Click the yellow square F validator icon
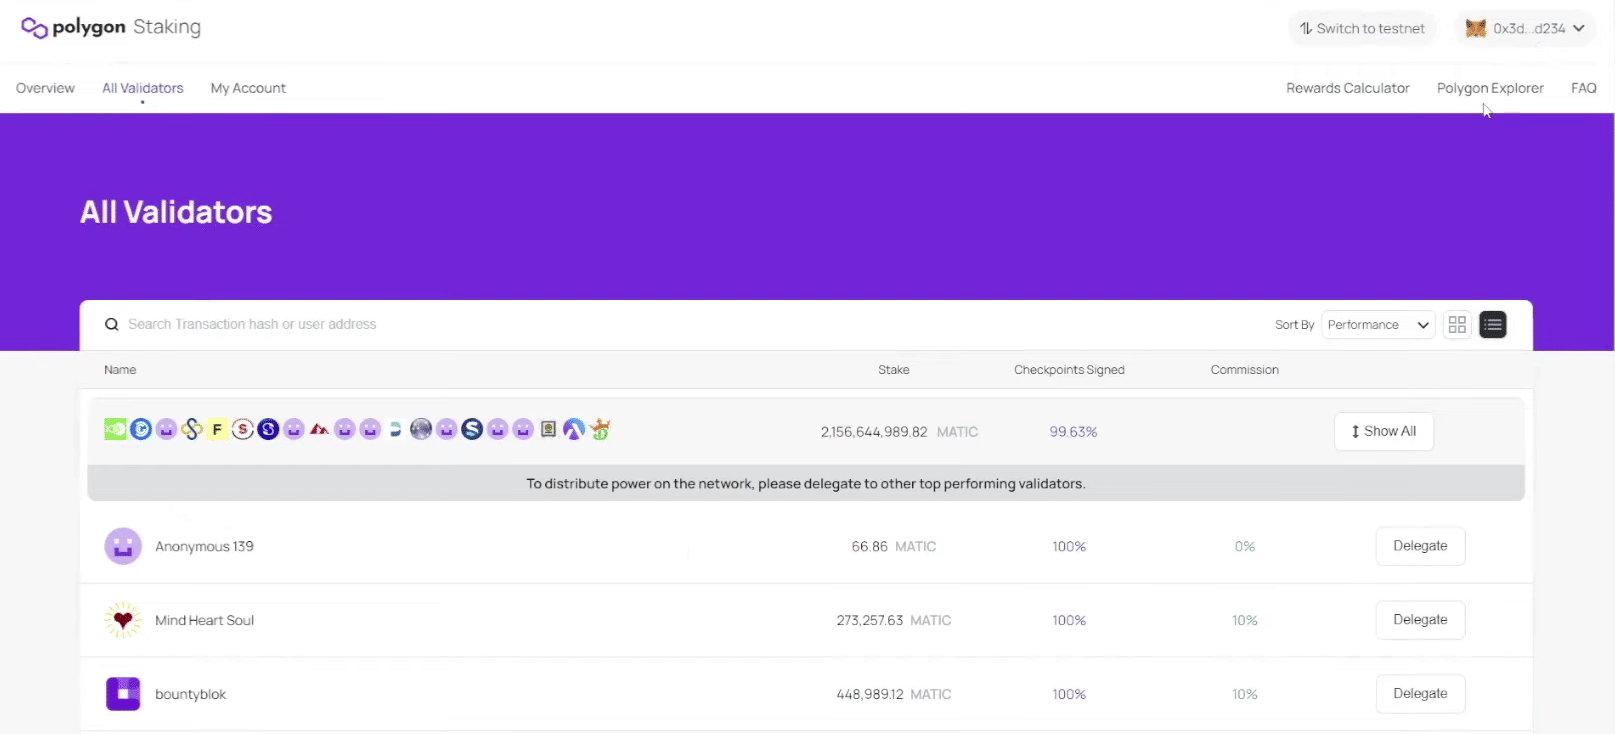Image resolution: width=1615 pixels, height=734 pixels. click(217, 430)
